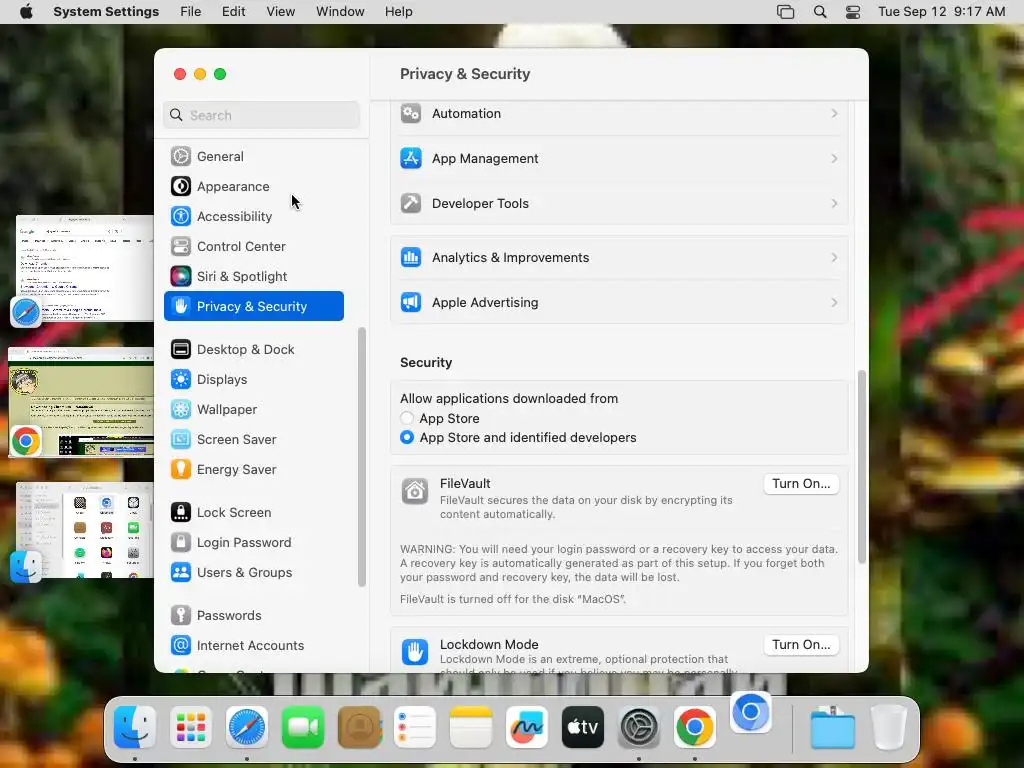Click the App Management icon

pyautogui.click(x=411, y=159)
